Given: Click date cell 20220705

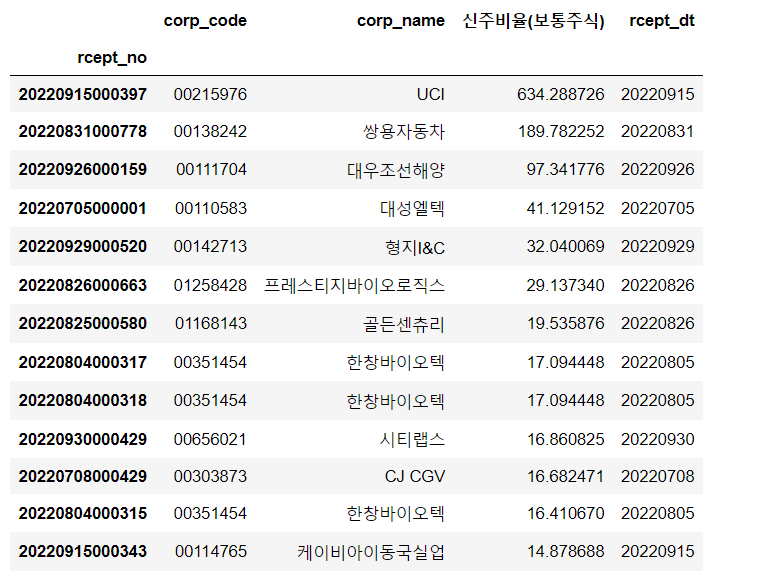Looking at the screenshot, I should click(x=658, y=208).
